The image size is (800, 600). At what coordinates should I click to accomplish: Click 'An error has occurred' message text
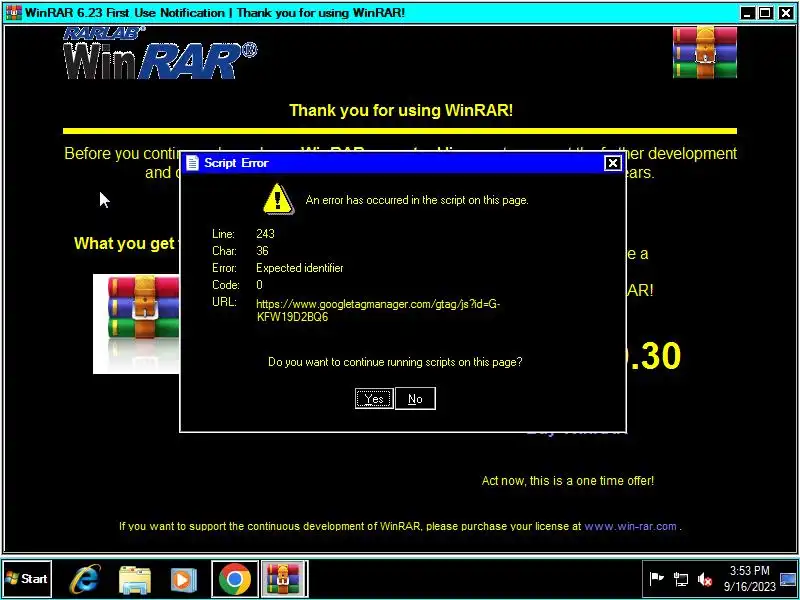point(417,200)
